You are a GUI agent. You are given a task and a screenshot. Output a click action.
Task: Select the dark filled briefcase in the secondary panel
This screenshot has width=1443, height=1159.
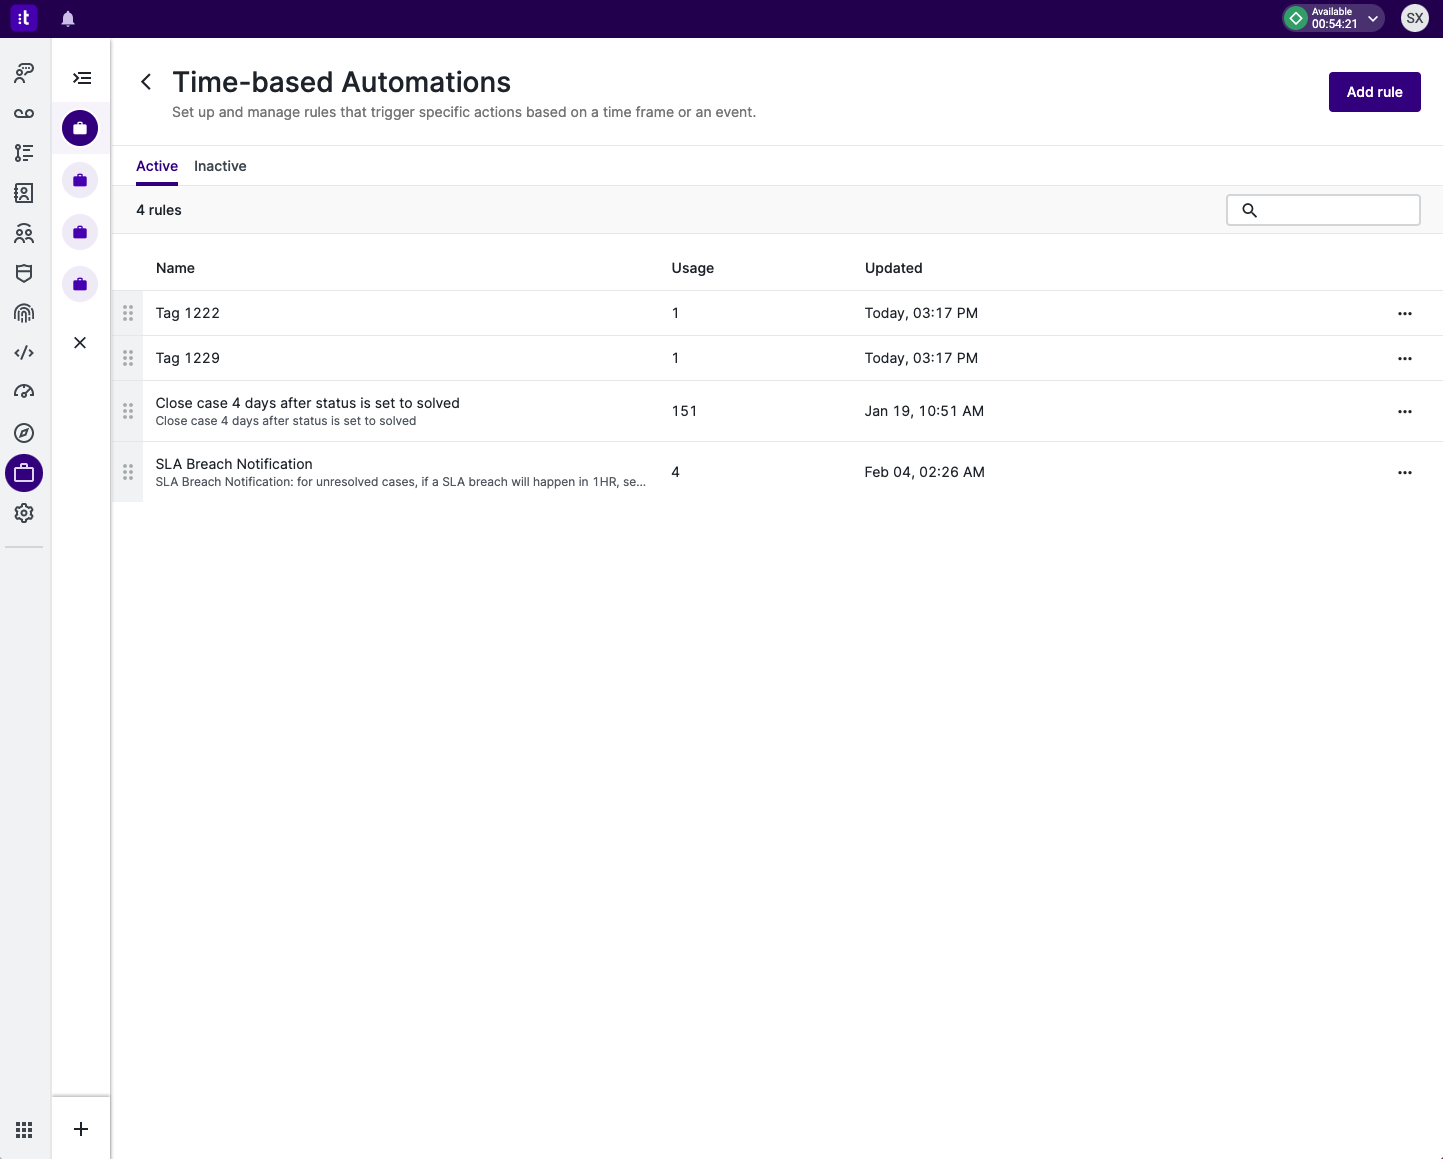pyautogui.click(x=80, y=128)
